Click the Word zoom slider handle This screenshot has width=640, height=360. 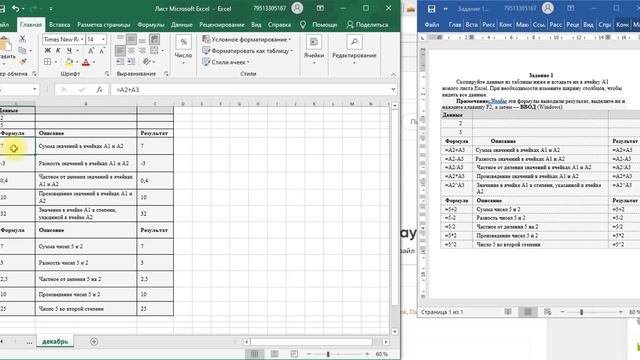coord(581,312)
